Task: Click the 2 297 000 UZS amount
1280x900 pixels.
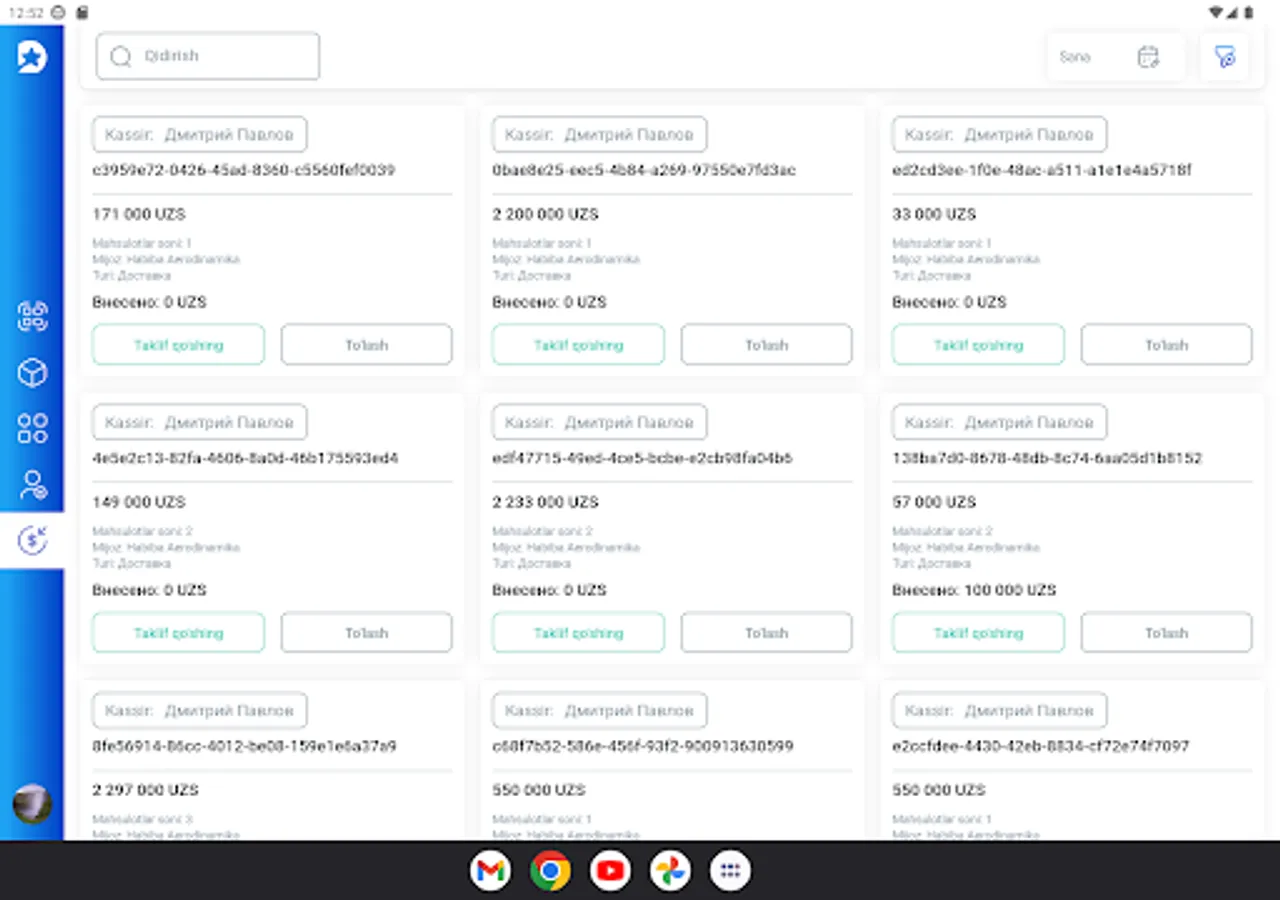Action: tap(146, 790)
